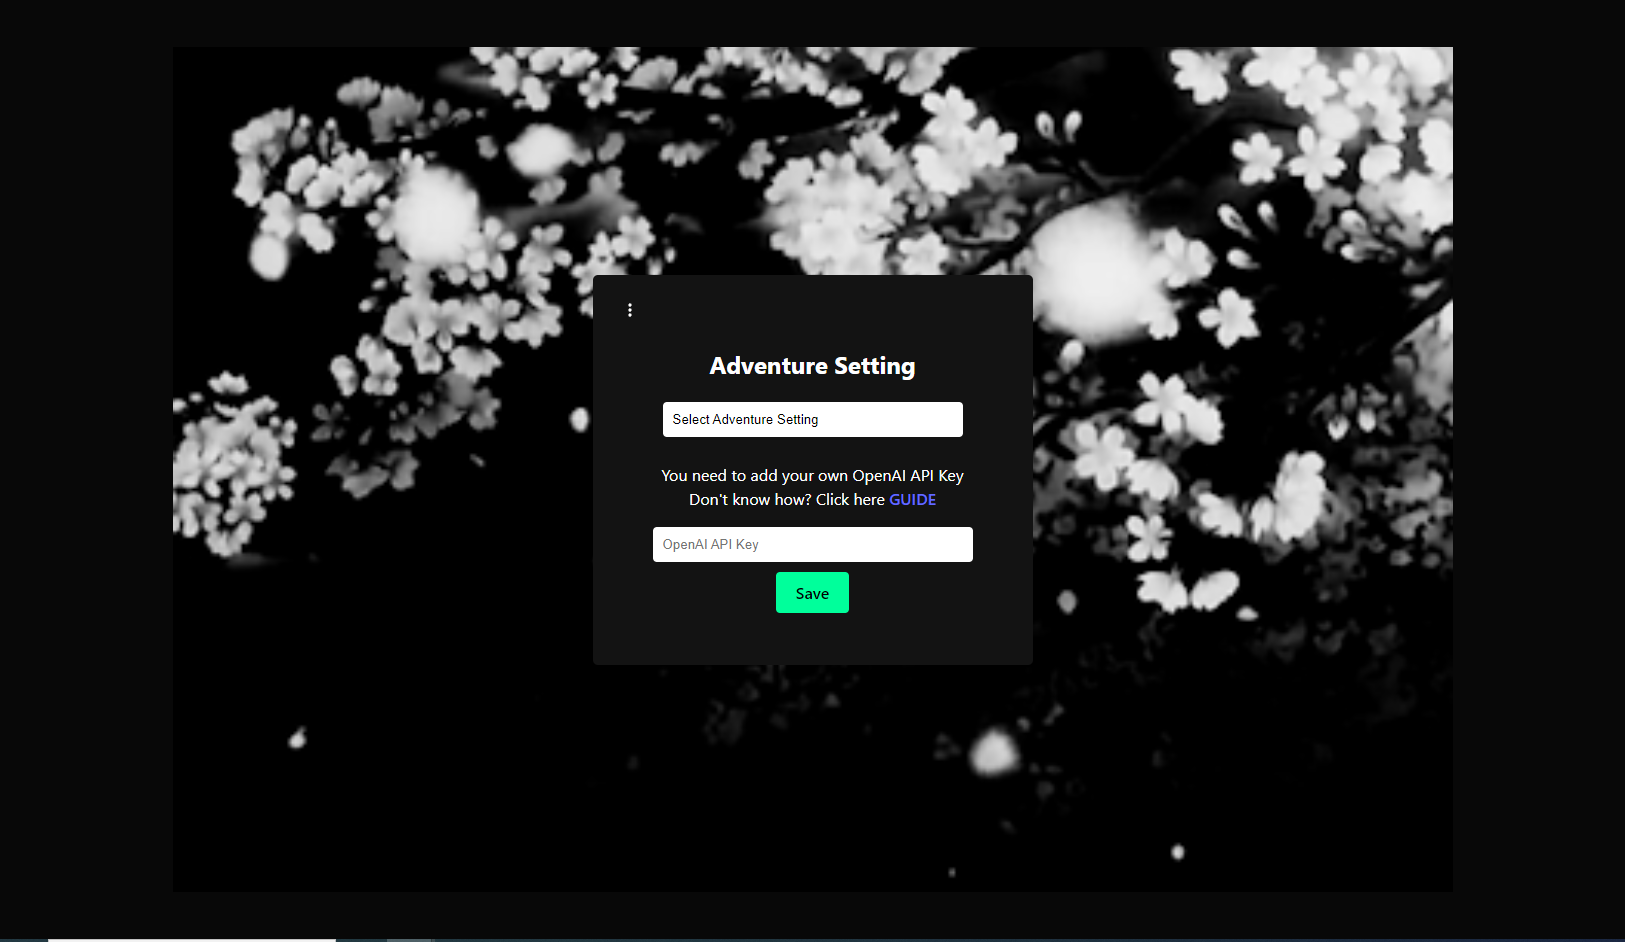Click the white bar at bottom edge
The width and height of the screenshot is (1625, 942).
tap(191, 939)
